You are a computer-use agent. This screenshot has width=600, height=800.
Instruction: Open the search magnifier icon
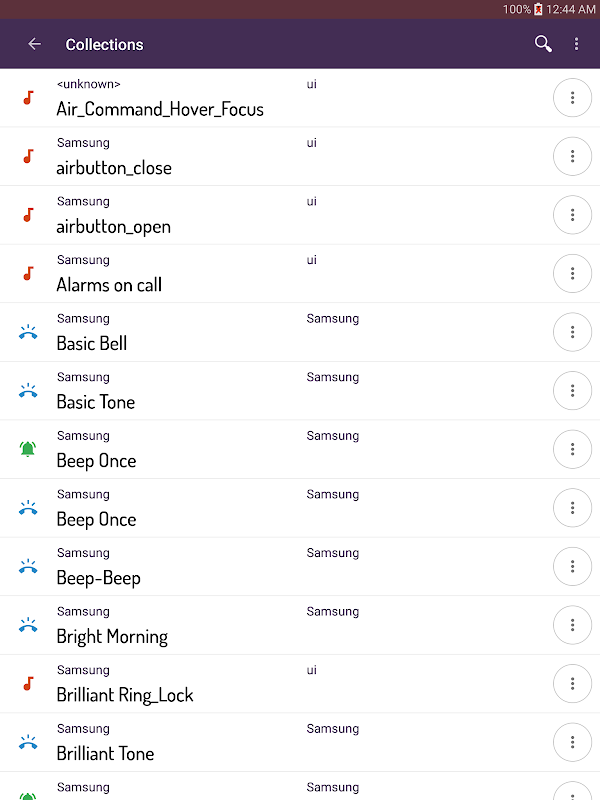point(543,44)
